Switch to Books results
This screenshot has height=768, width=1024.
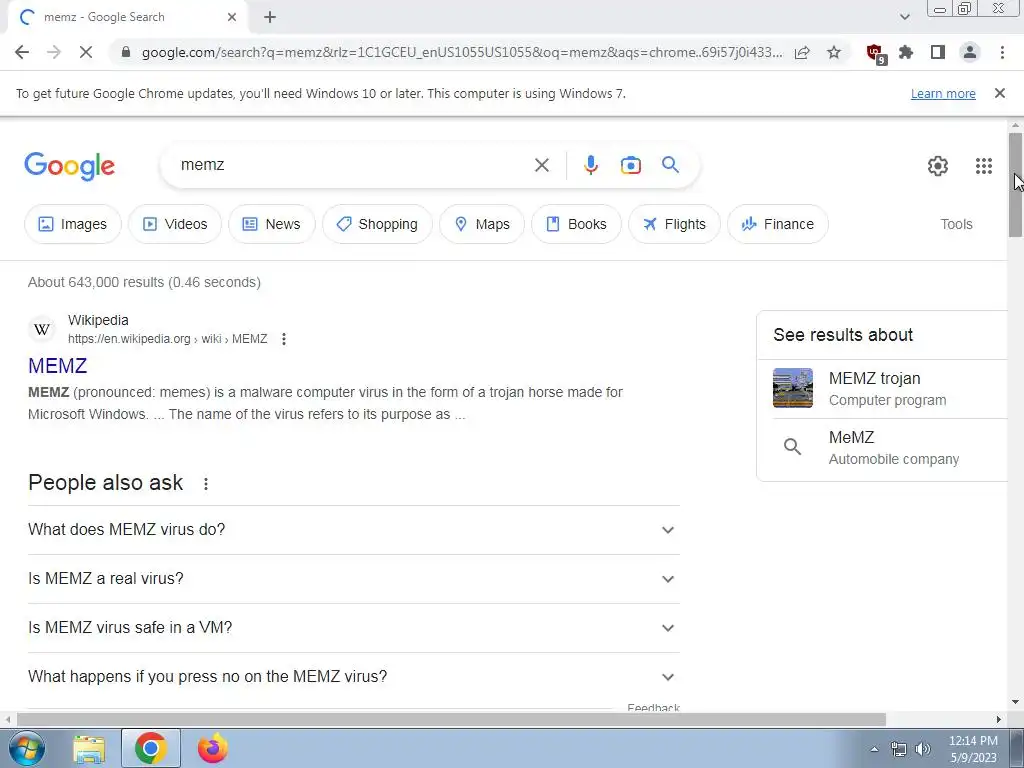point(576,224)
